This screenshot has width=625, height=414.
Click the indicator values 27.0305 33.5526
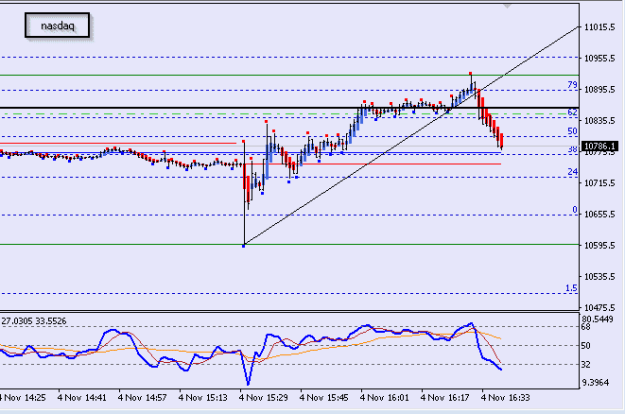click(34, 321)
